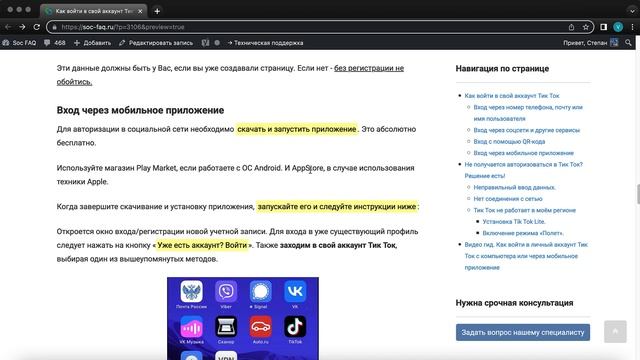Viewport: 640px width, 360px height.
Task: Jump to Неправильный ввод данных section
Action: [x=514, y=187]
